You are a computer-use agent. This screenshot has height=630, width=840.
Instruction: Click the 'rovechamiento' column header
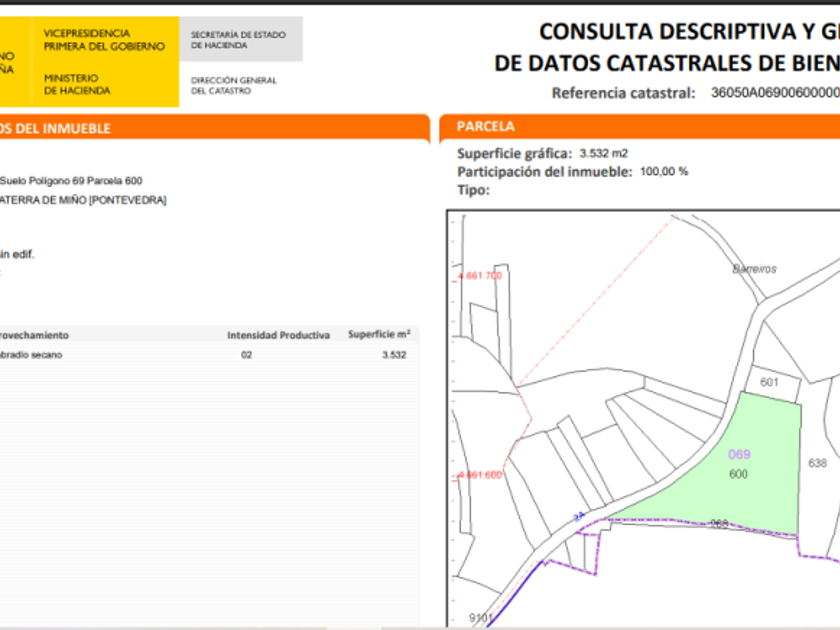coord(34,335)
